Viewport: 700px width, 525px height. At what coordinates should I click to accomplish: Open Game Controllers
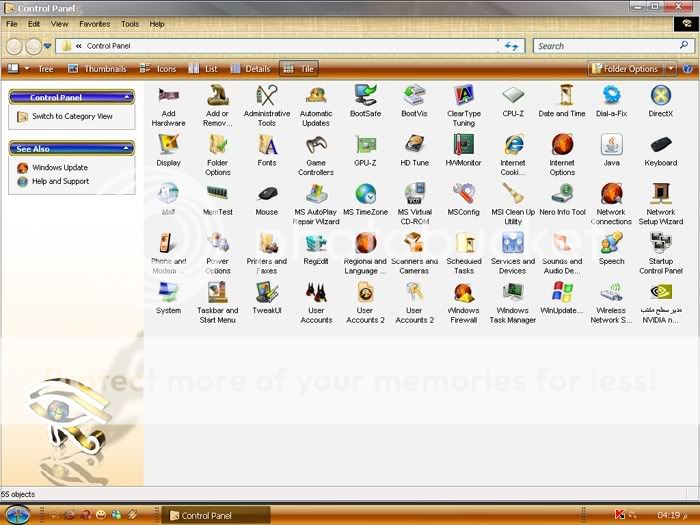(x=316, y=155)
